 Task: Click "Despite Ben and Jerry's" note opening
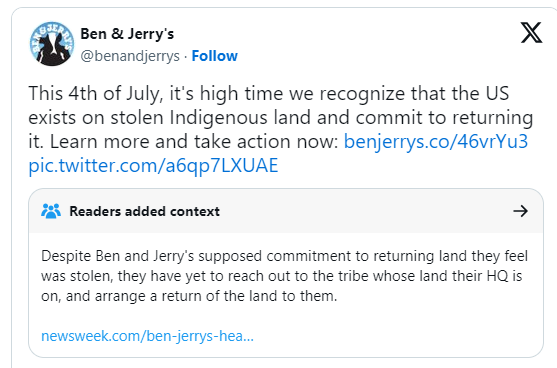[x=118, y=256]
